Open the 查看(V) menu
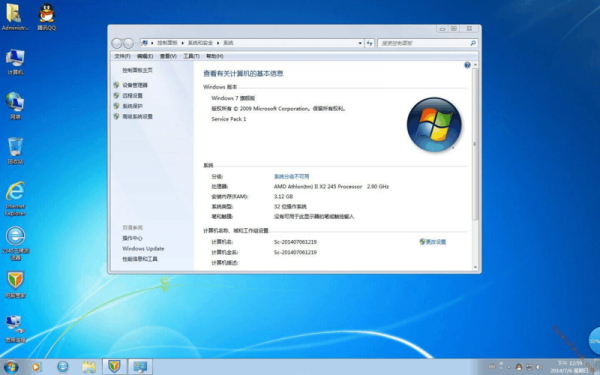Image resolution: width=600 pixels, height=375 pixels. click(168, 56)
